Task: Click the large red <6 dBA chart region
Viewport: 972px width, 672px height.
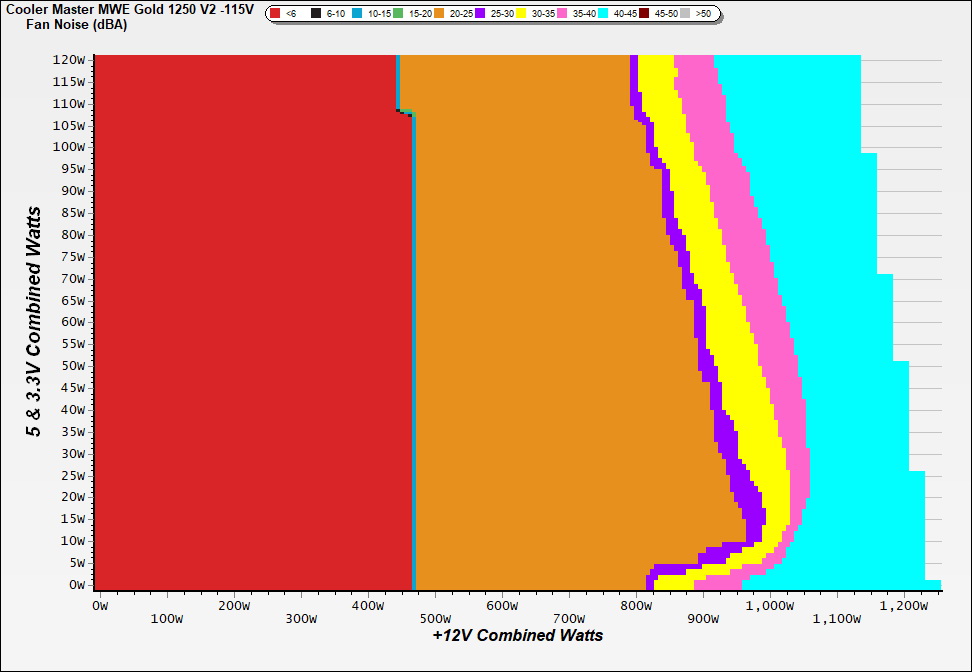Action: (x=245, y=320)
